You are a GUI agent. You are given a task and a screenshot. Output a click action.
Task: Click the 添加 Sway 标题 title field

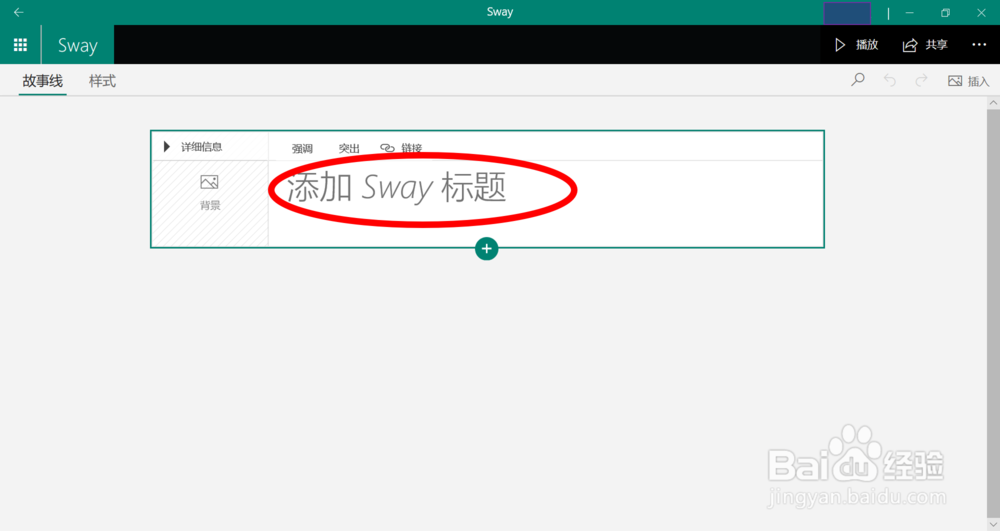coord(396,188)
